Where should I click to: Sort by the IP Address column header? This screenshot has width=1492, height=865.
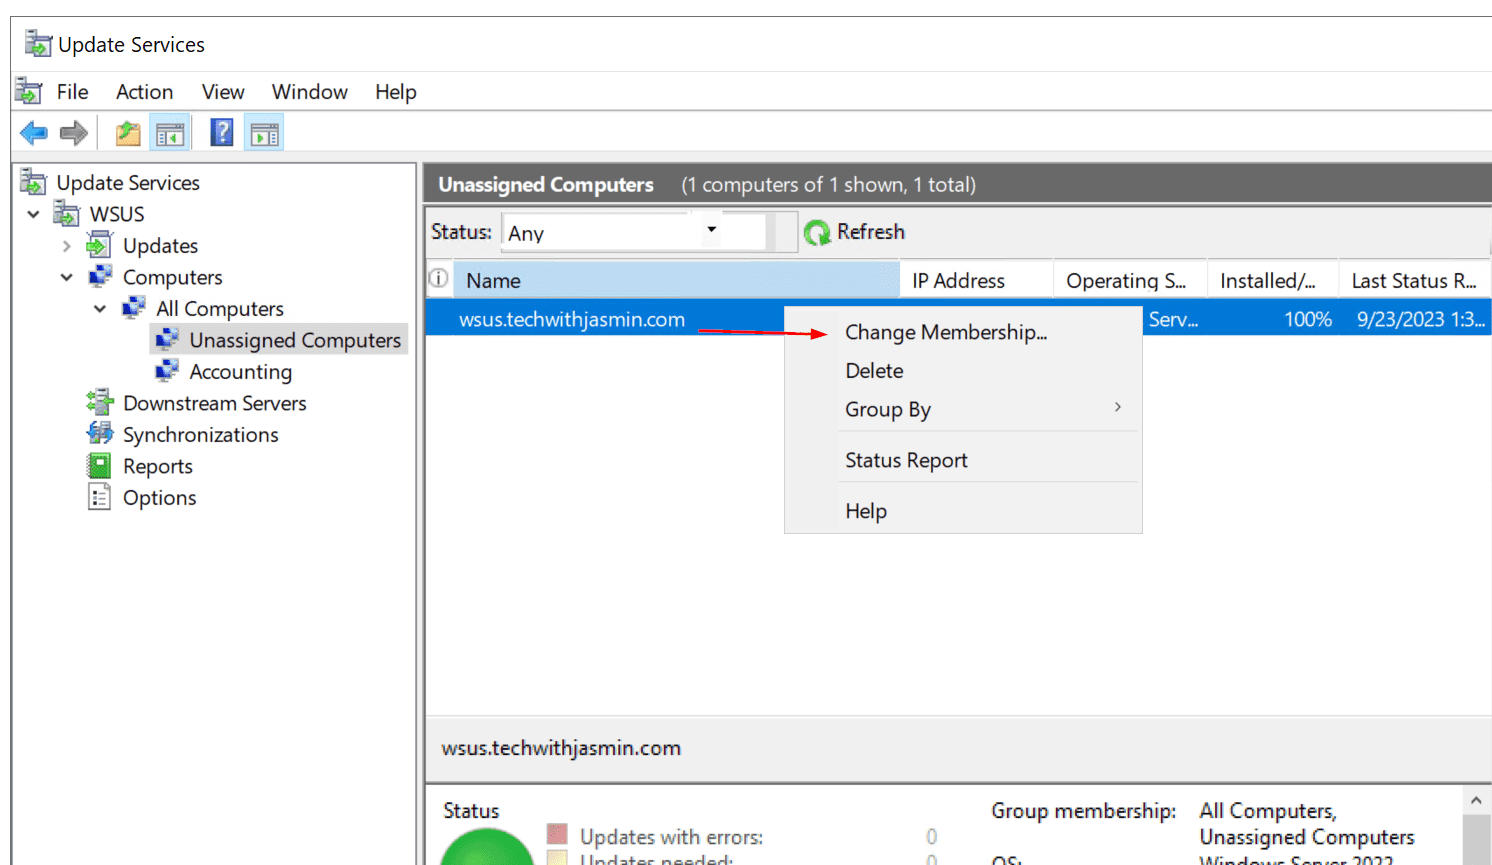[x=976, y=280]
